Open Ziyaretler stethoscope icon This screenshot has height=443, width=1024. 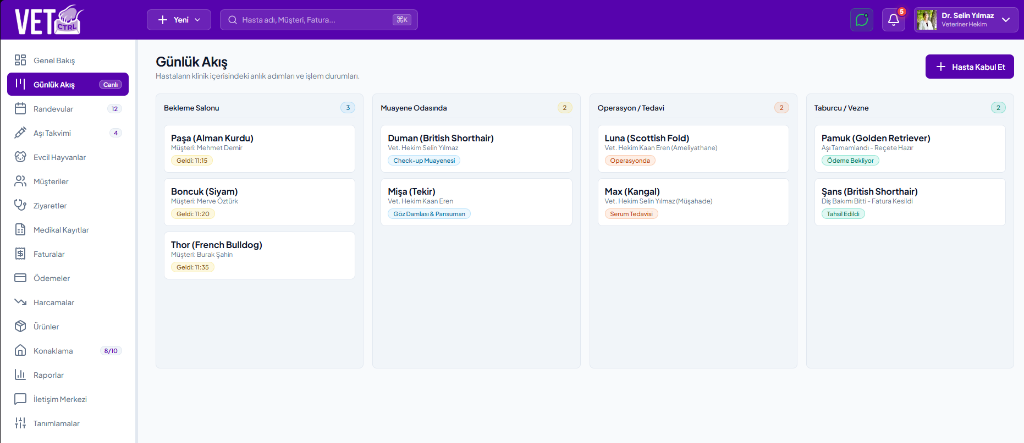pos(20,205)
